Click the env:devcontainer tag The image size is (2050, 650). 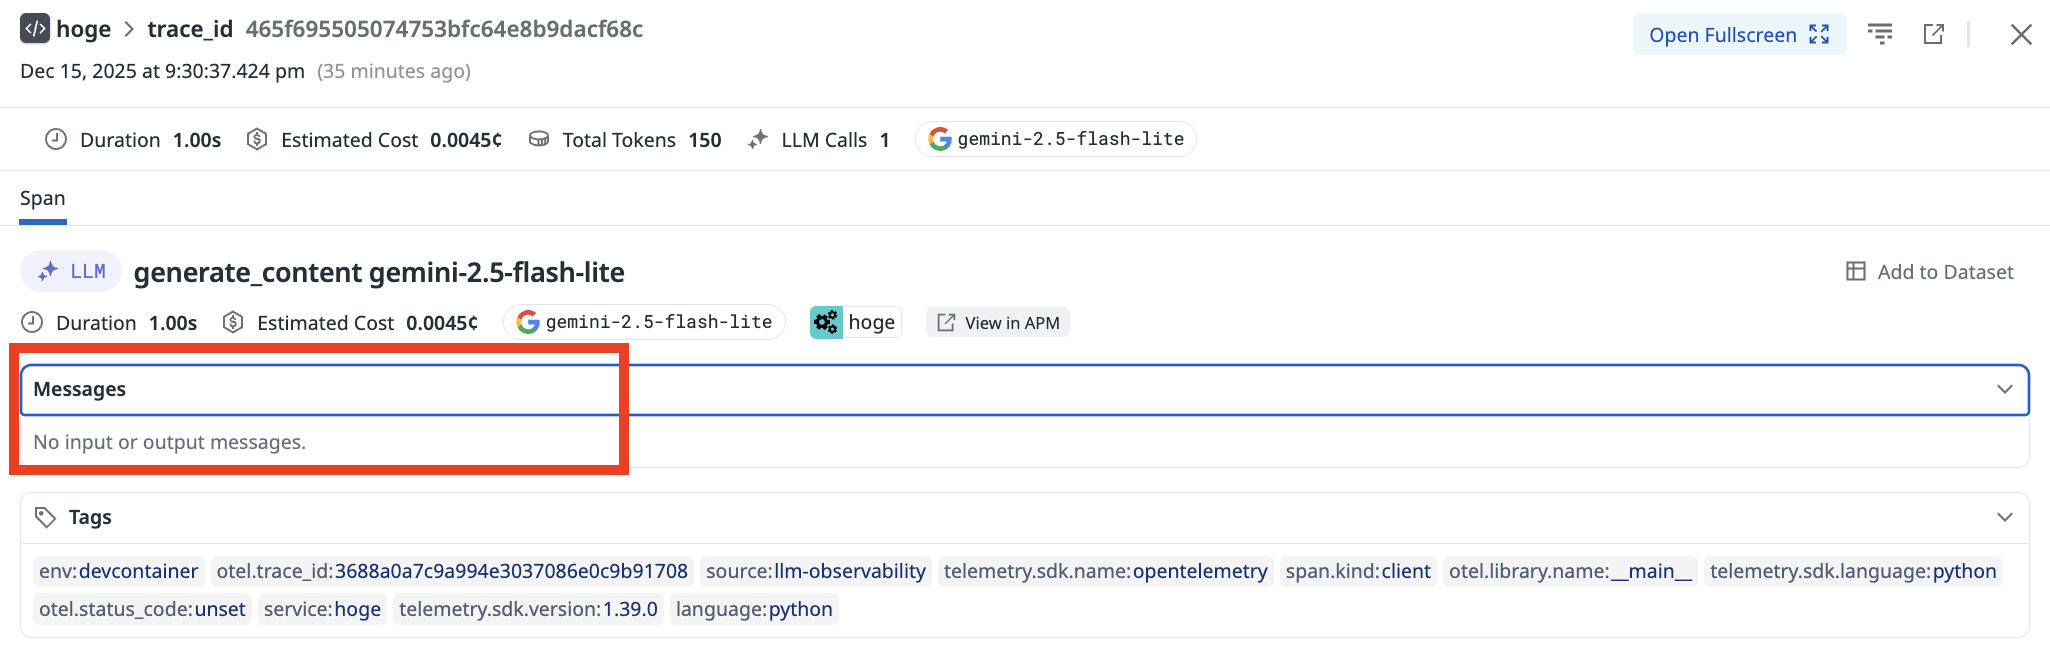tap(118, 571)
